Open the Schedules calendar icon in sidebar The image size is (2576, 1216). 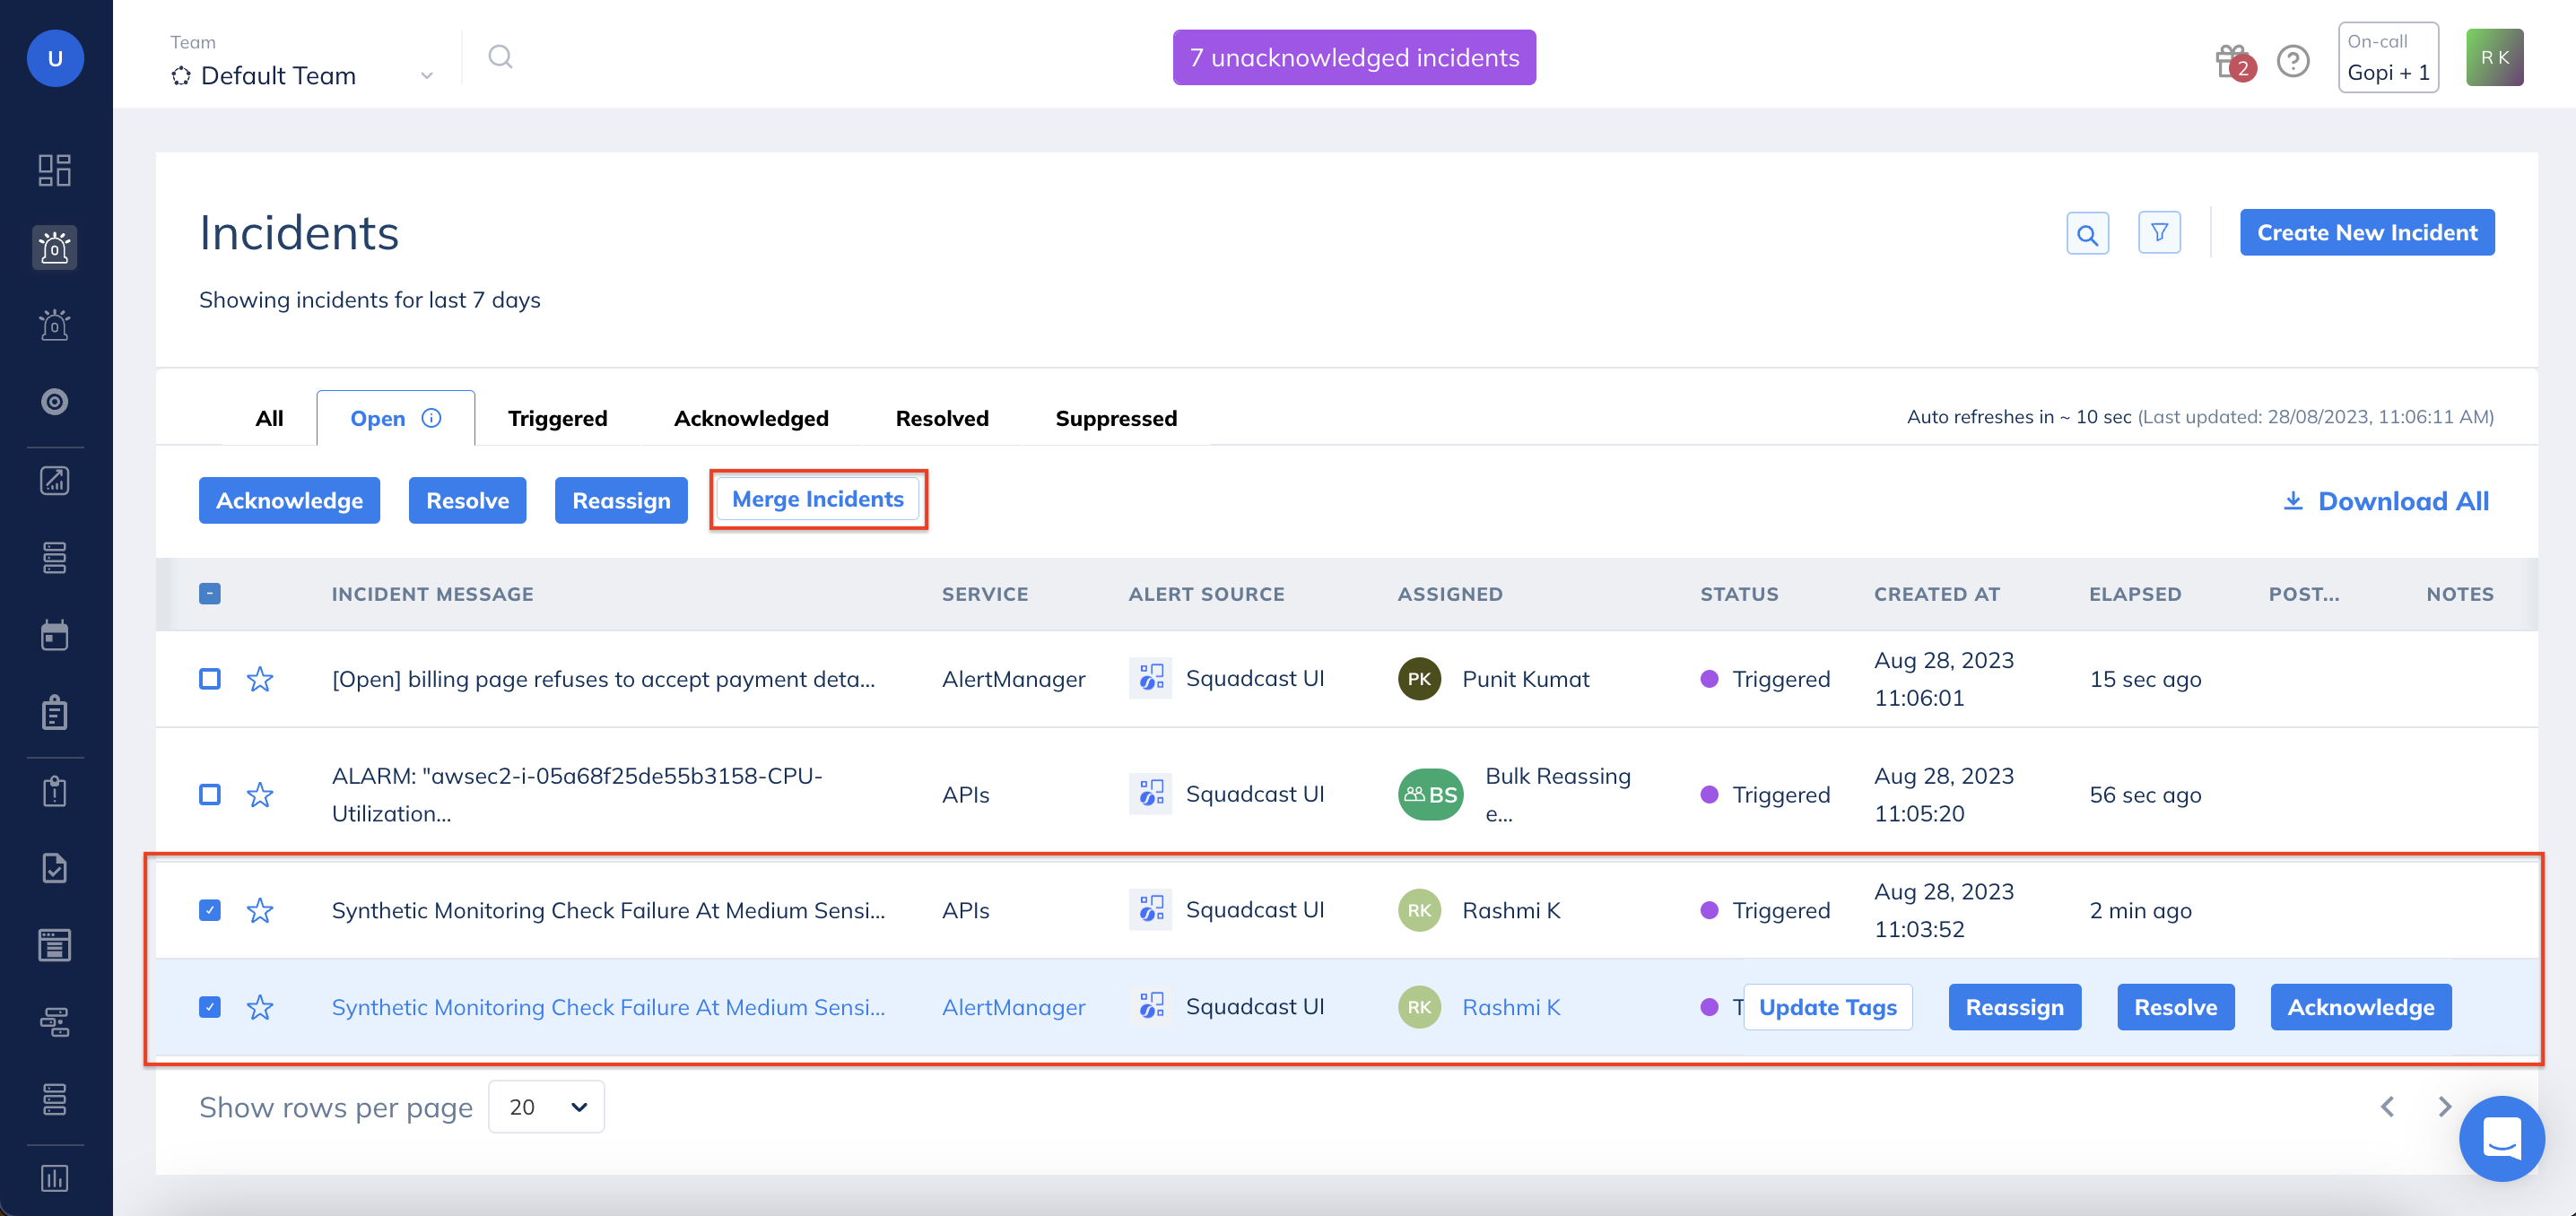tap(55, 633)
